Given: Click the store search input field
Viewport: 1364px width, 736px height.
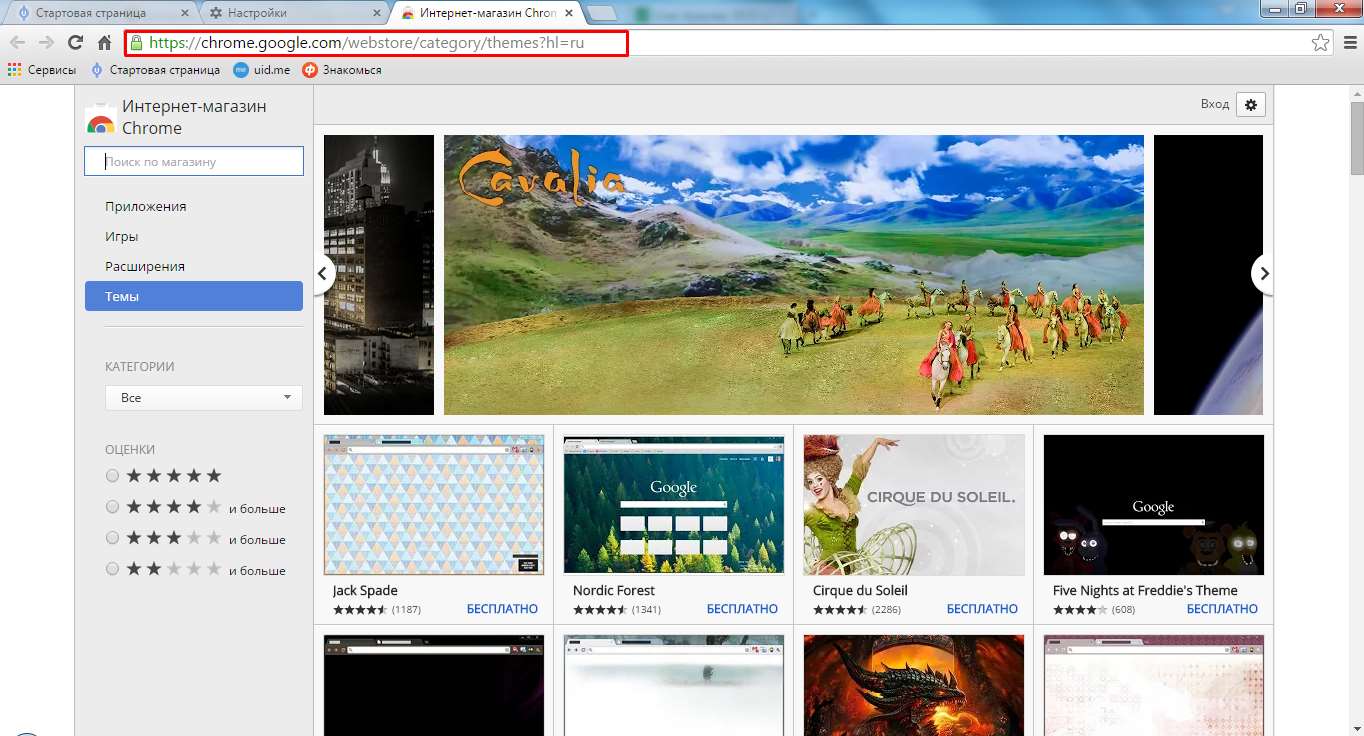Looking at the screenshot, I should [194, 162].
